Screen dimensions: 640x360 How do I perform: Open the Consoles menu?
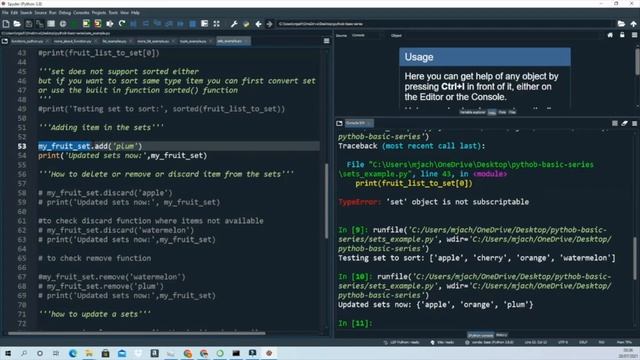81,13
